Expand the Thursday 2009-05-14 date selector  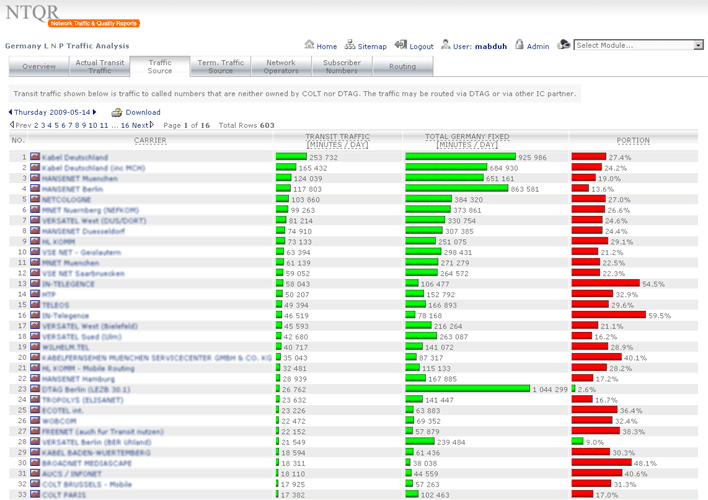point(48,113)
